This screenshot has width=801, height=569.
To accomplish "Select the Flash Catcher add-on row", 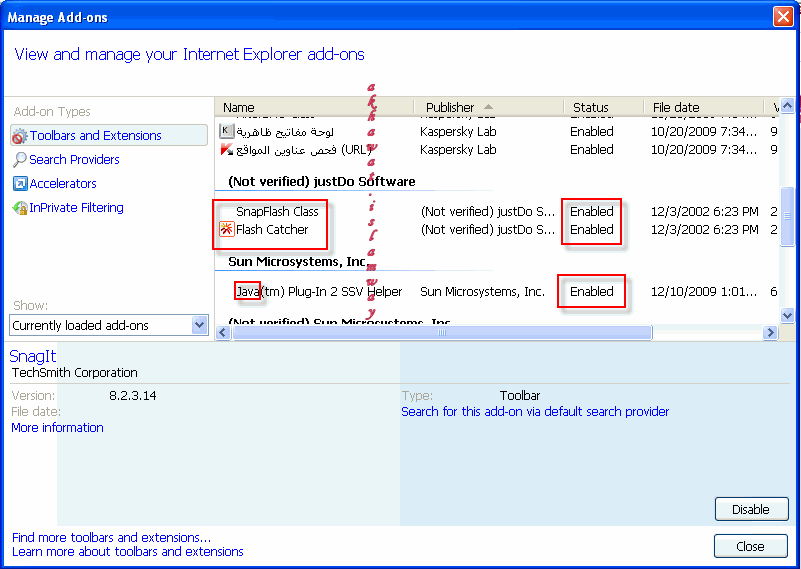I will (498, 230).
